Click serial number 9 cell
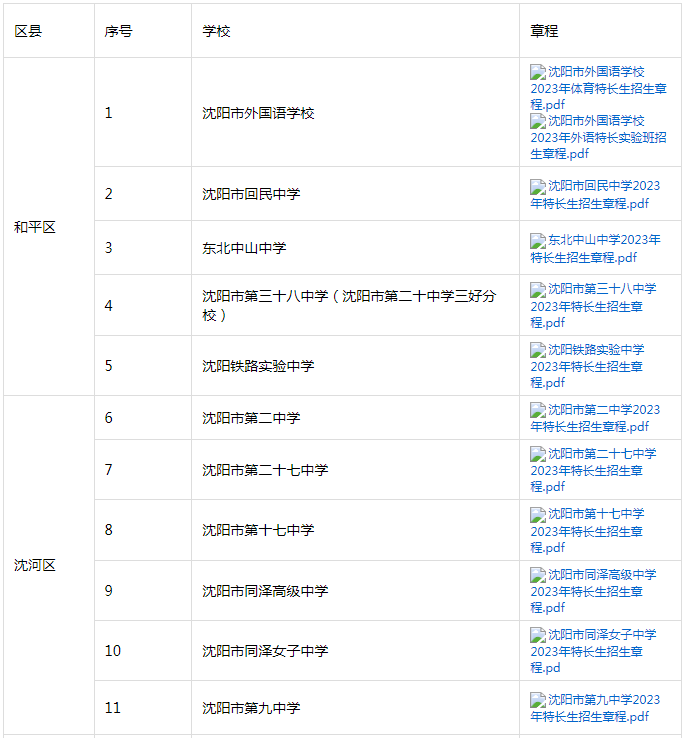The image size is (684, 738). (x=143, y=591)
